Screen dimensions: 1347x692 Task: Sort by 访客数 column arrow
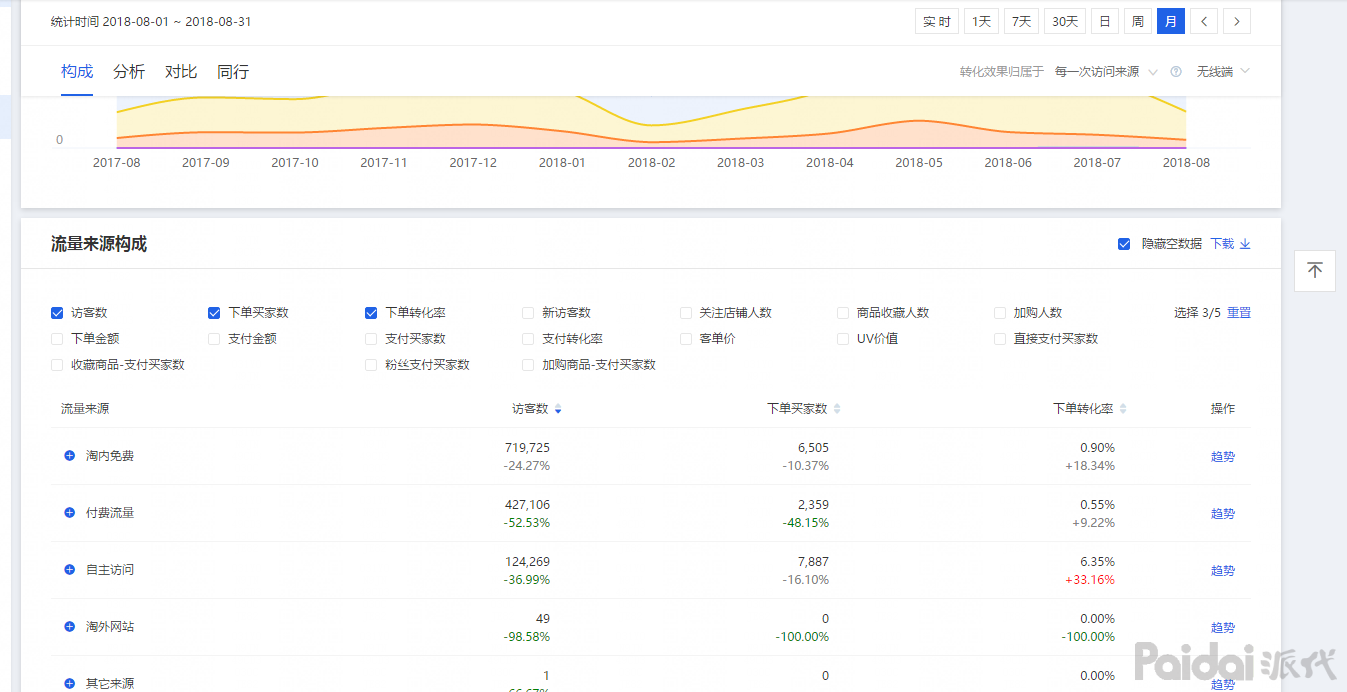558,409
